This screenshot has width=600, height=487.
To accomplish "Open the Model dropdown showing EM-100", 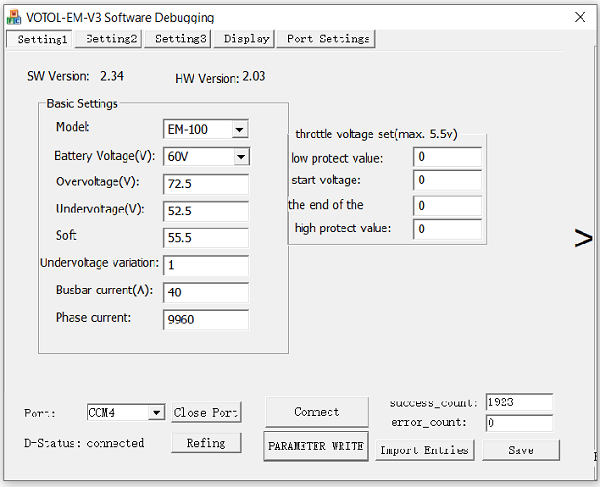I will tap(239, 130).
